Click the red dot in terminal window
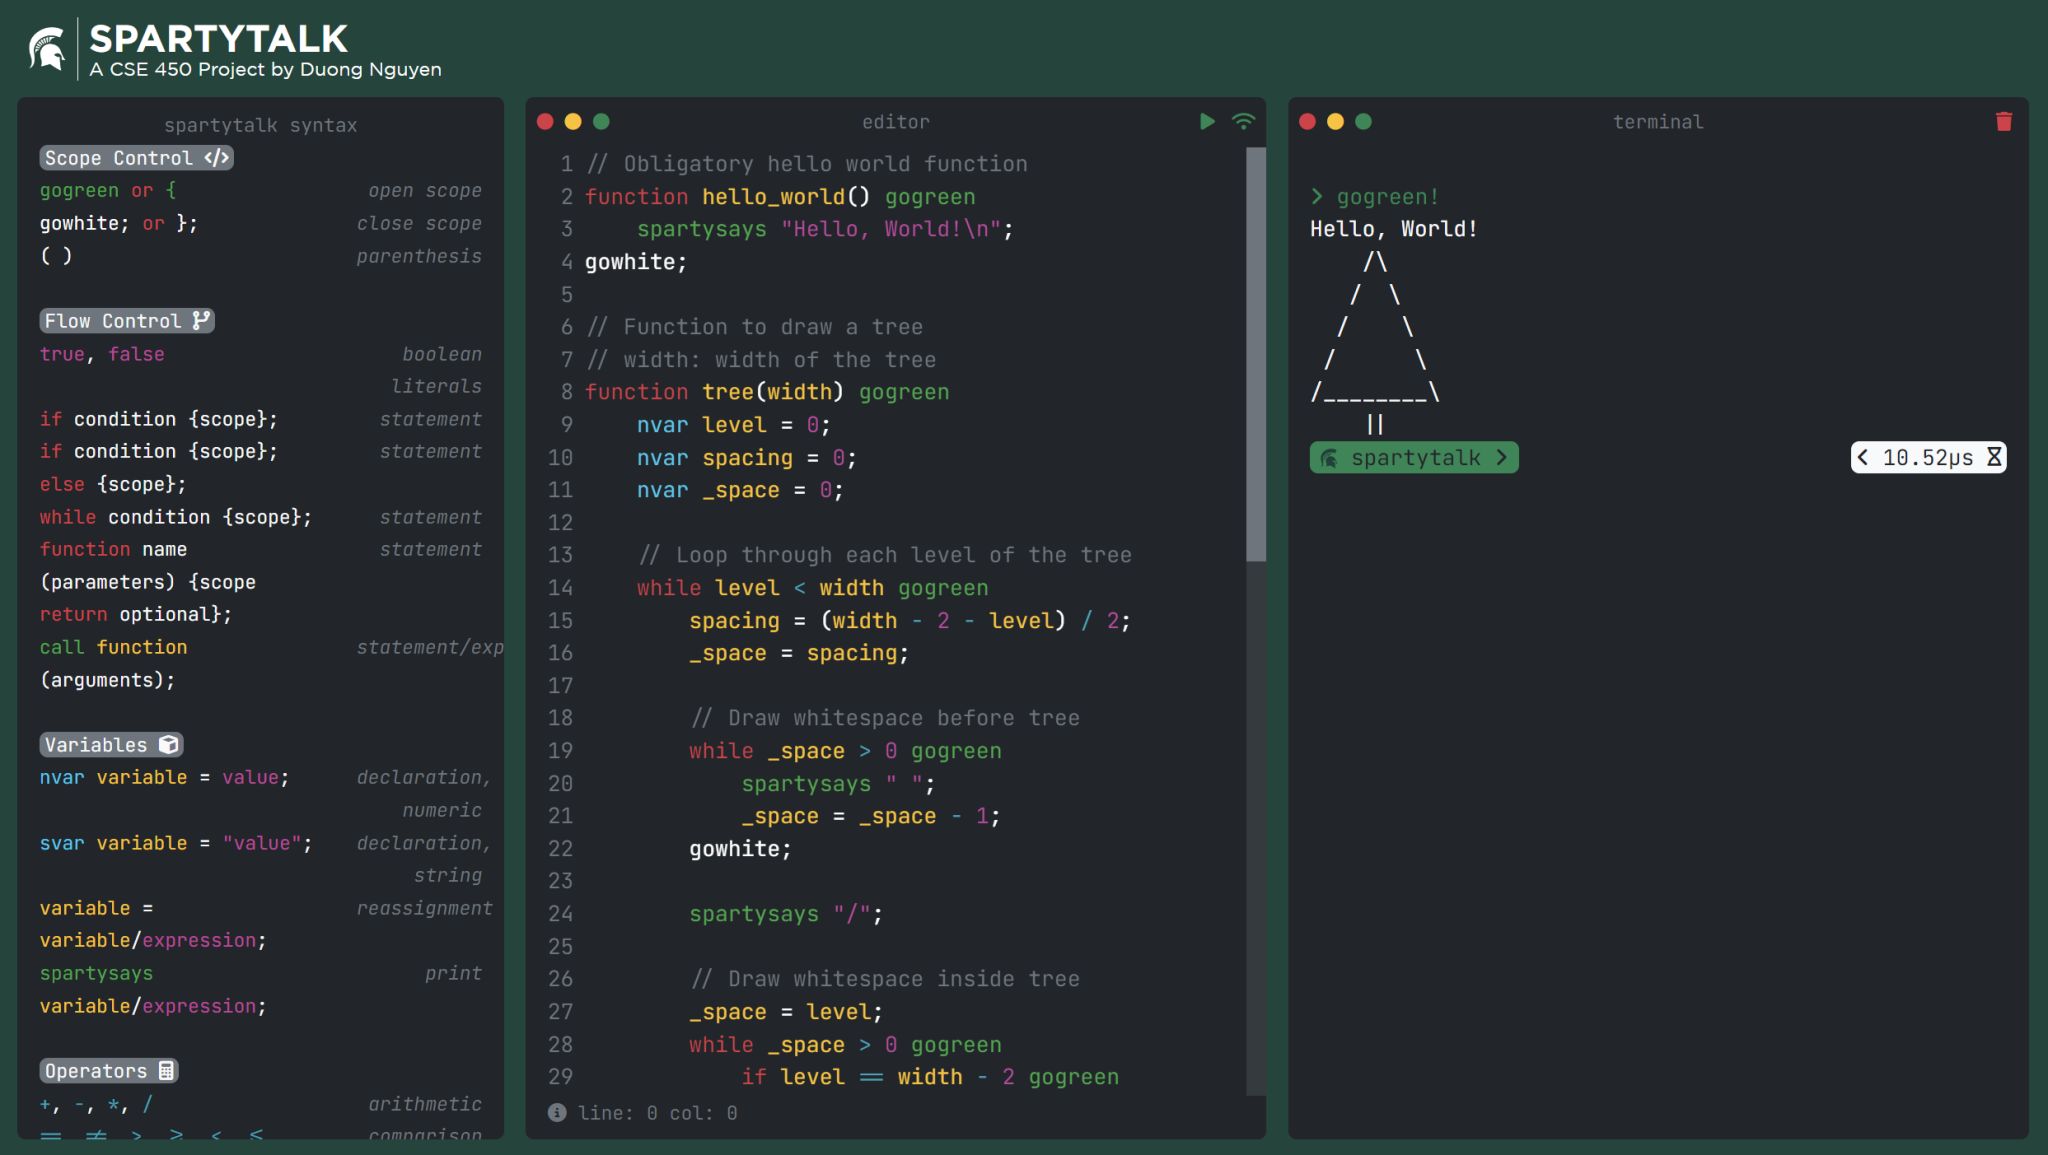2048x1155 pixels. click(x=1307, y=121)
